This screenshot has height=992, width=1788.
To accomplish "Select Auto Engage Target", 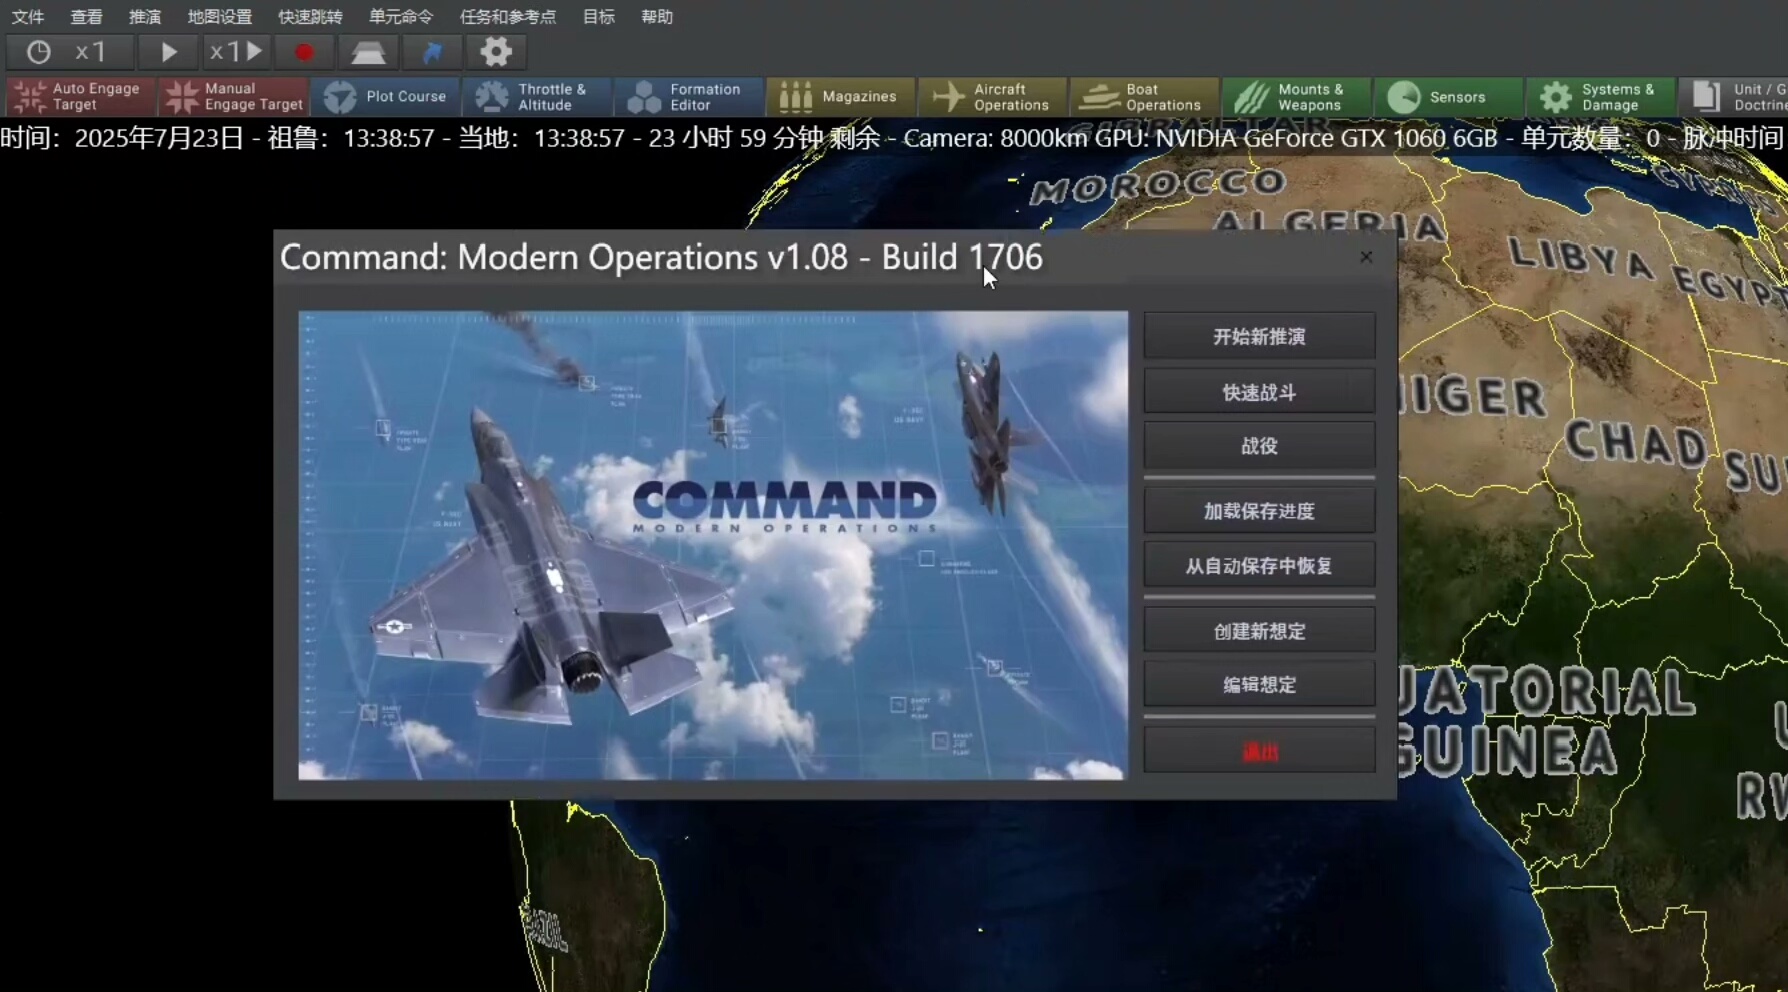I will coord(80,97).
